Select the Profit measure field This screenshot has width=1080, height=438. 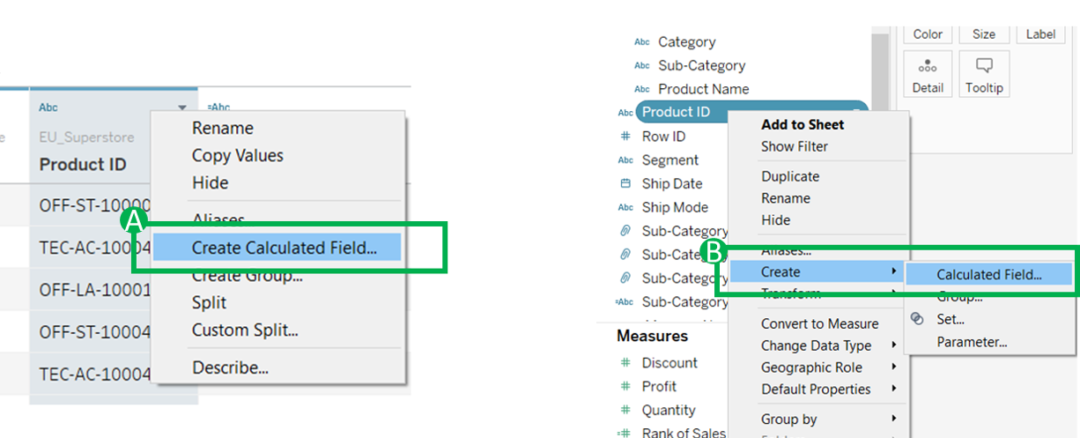[x=659, y=387]
